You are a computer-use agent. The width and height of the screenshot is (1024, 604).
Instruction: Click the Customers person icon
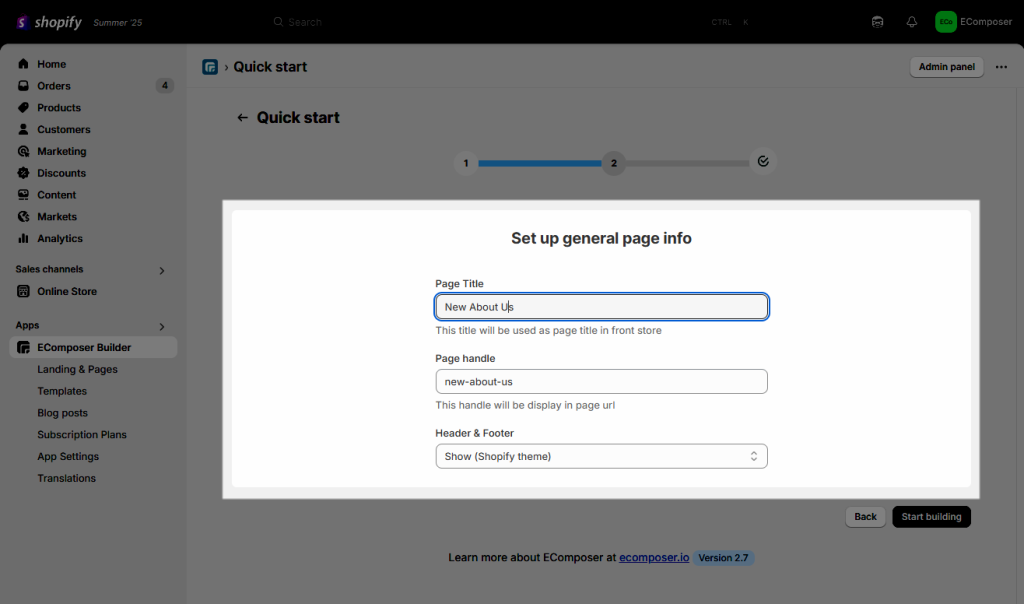24,129
